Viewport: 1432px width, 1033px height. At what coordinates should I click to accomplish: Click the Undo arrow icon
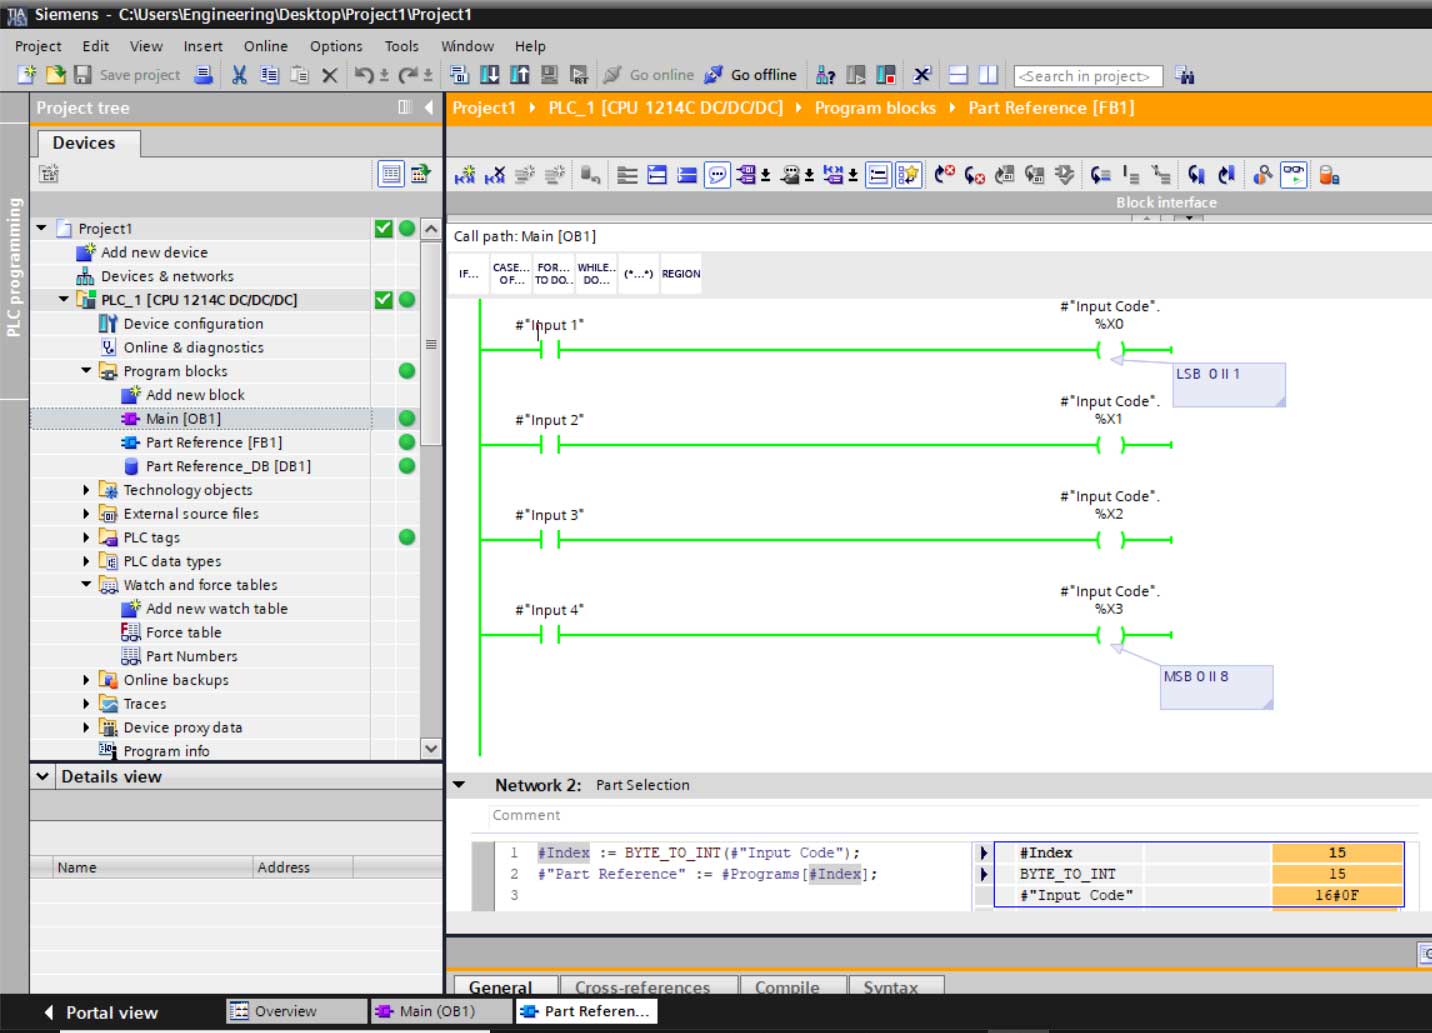click(x=364, y=75)
